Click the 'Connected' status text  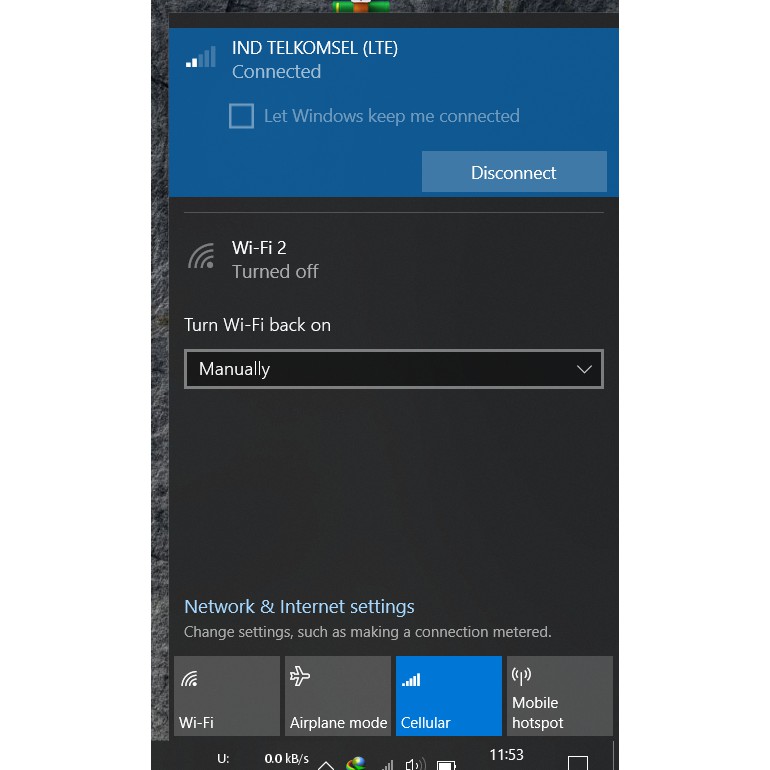point(276,72)
